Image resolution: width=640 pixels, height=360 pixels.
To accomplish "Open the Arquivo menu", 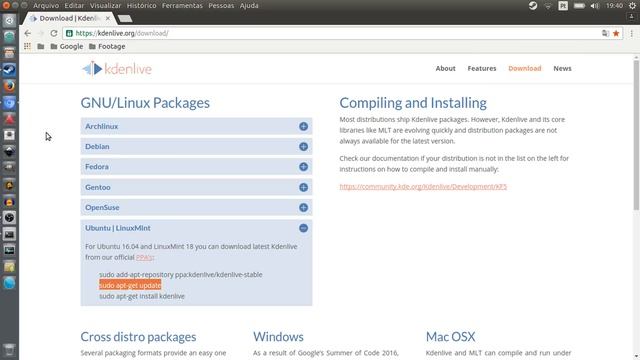I will 46,6.
